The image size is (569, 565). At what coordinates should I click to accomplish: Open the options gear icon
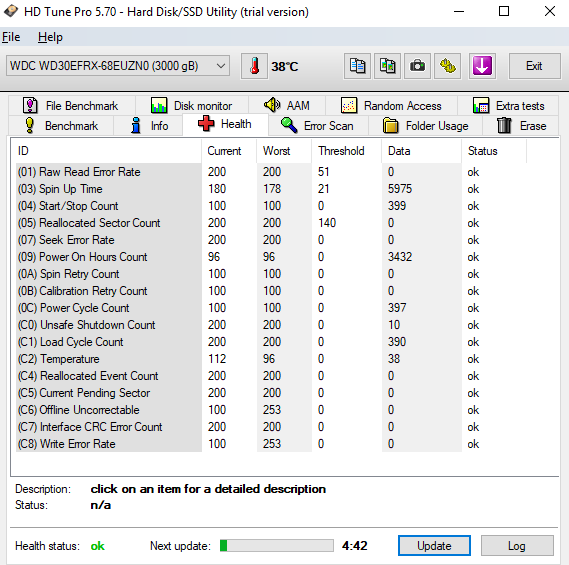pos(448,66)
